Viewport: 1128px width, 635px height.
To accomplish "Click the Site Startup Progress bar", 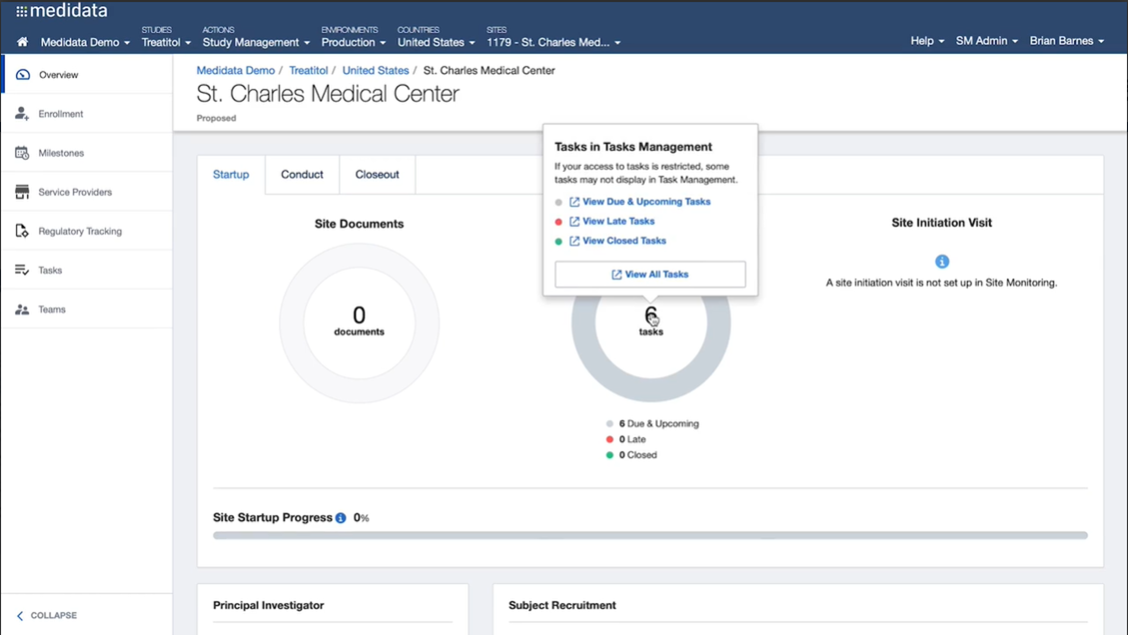I will pyautogui.click(x=650, y=536).
